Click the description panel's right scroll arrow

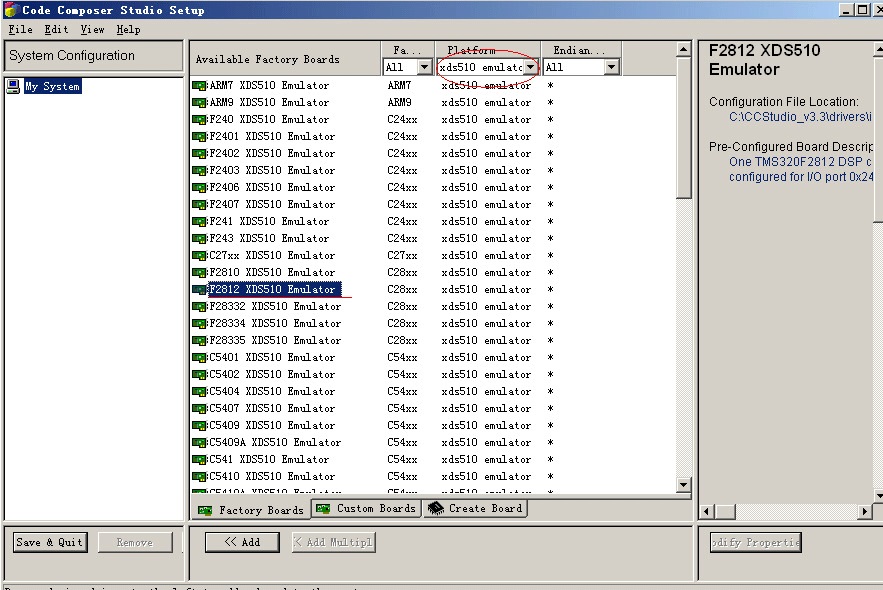point(865,512)
